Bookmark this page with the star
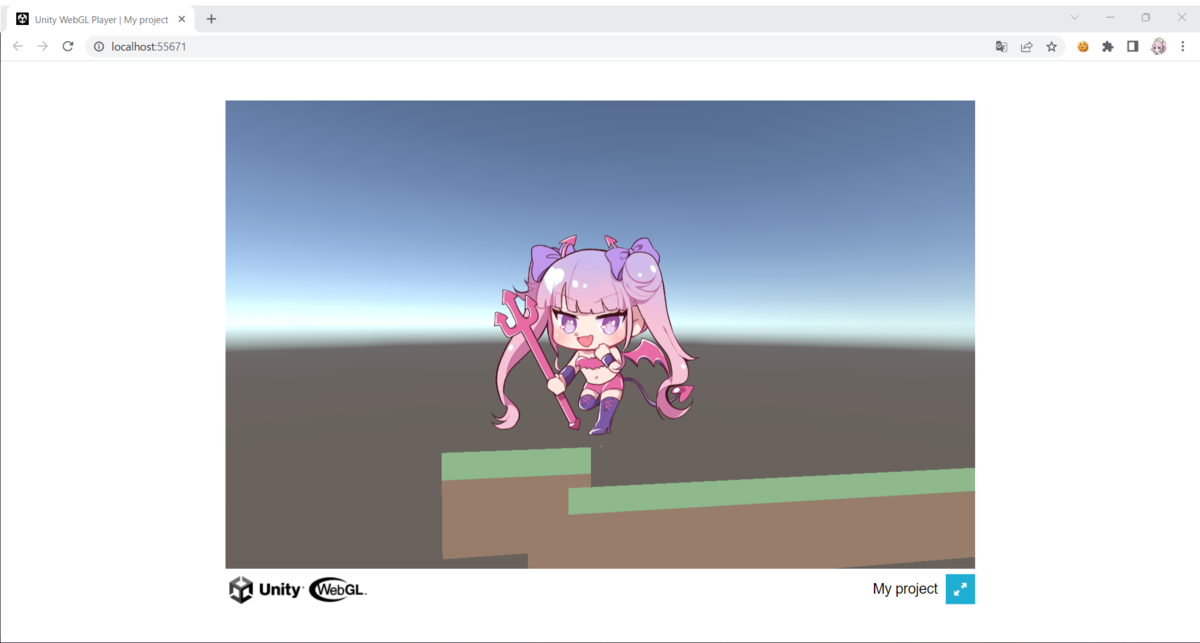Viewport: 1200px width, 643px height. coord(1051,46)
